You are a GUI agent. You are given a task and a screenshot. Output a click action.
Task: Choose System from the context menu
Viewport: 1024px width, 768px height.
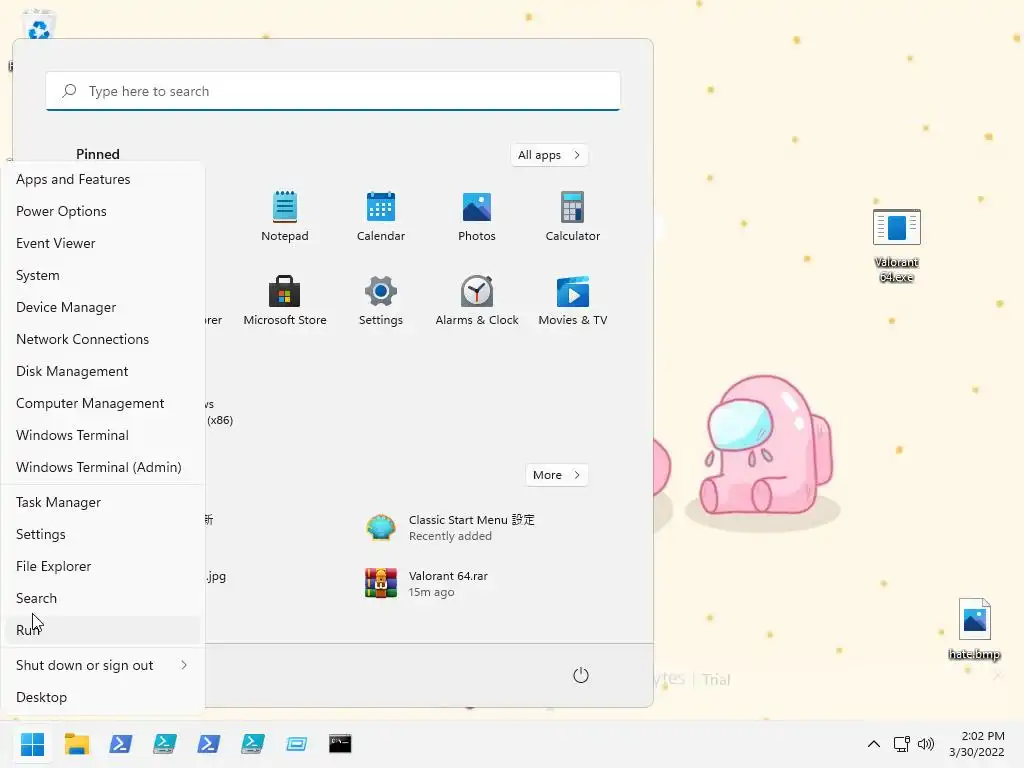(103, 275)
